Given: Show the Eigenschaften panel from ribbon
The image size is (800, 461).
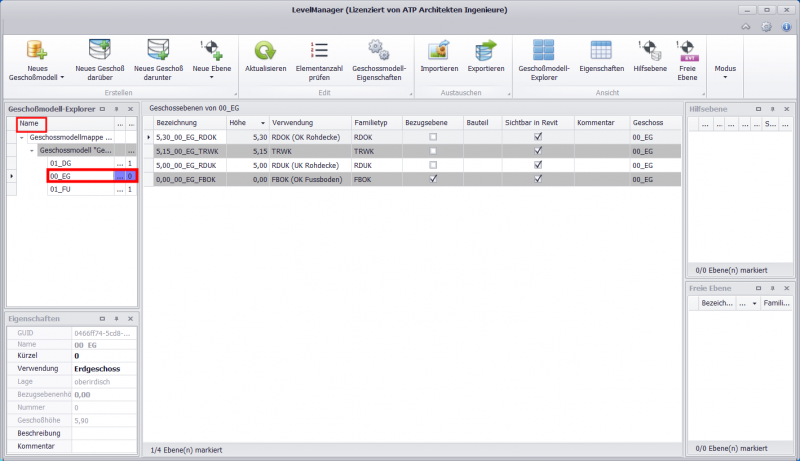Looking at the screenshot, I should [602, 56].
